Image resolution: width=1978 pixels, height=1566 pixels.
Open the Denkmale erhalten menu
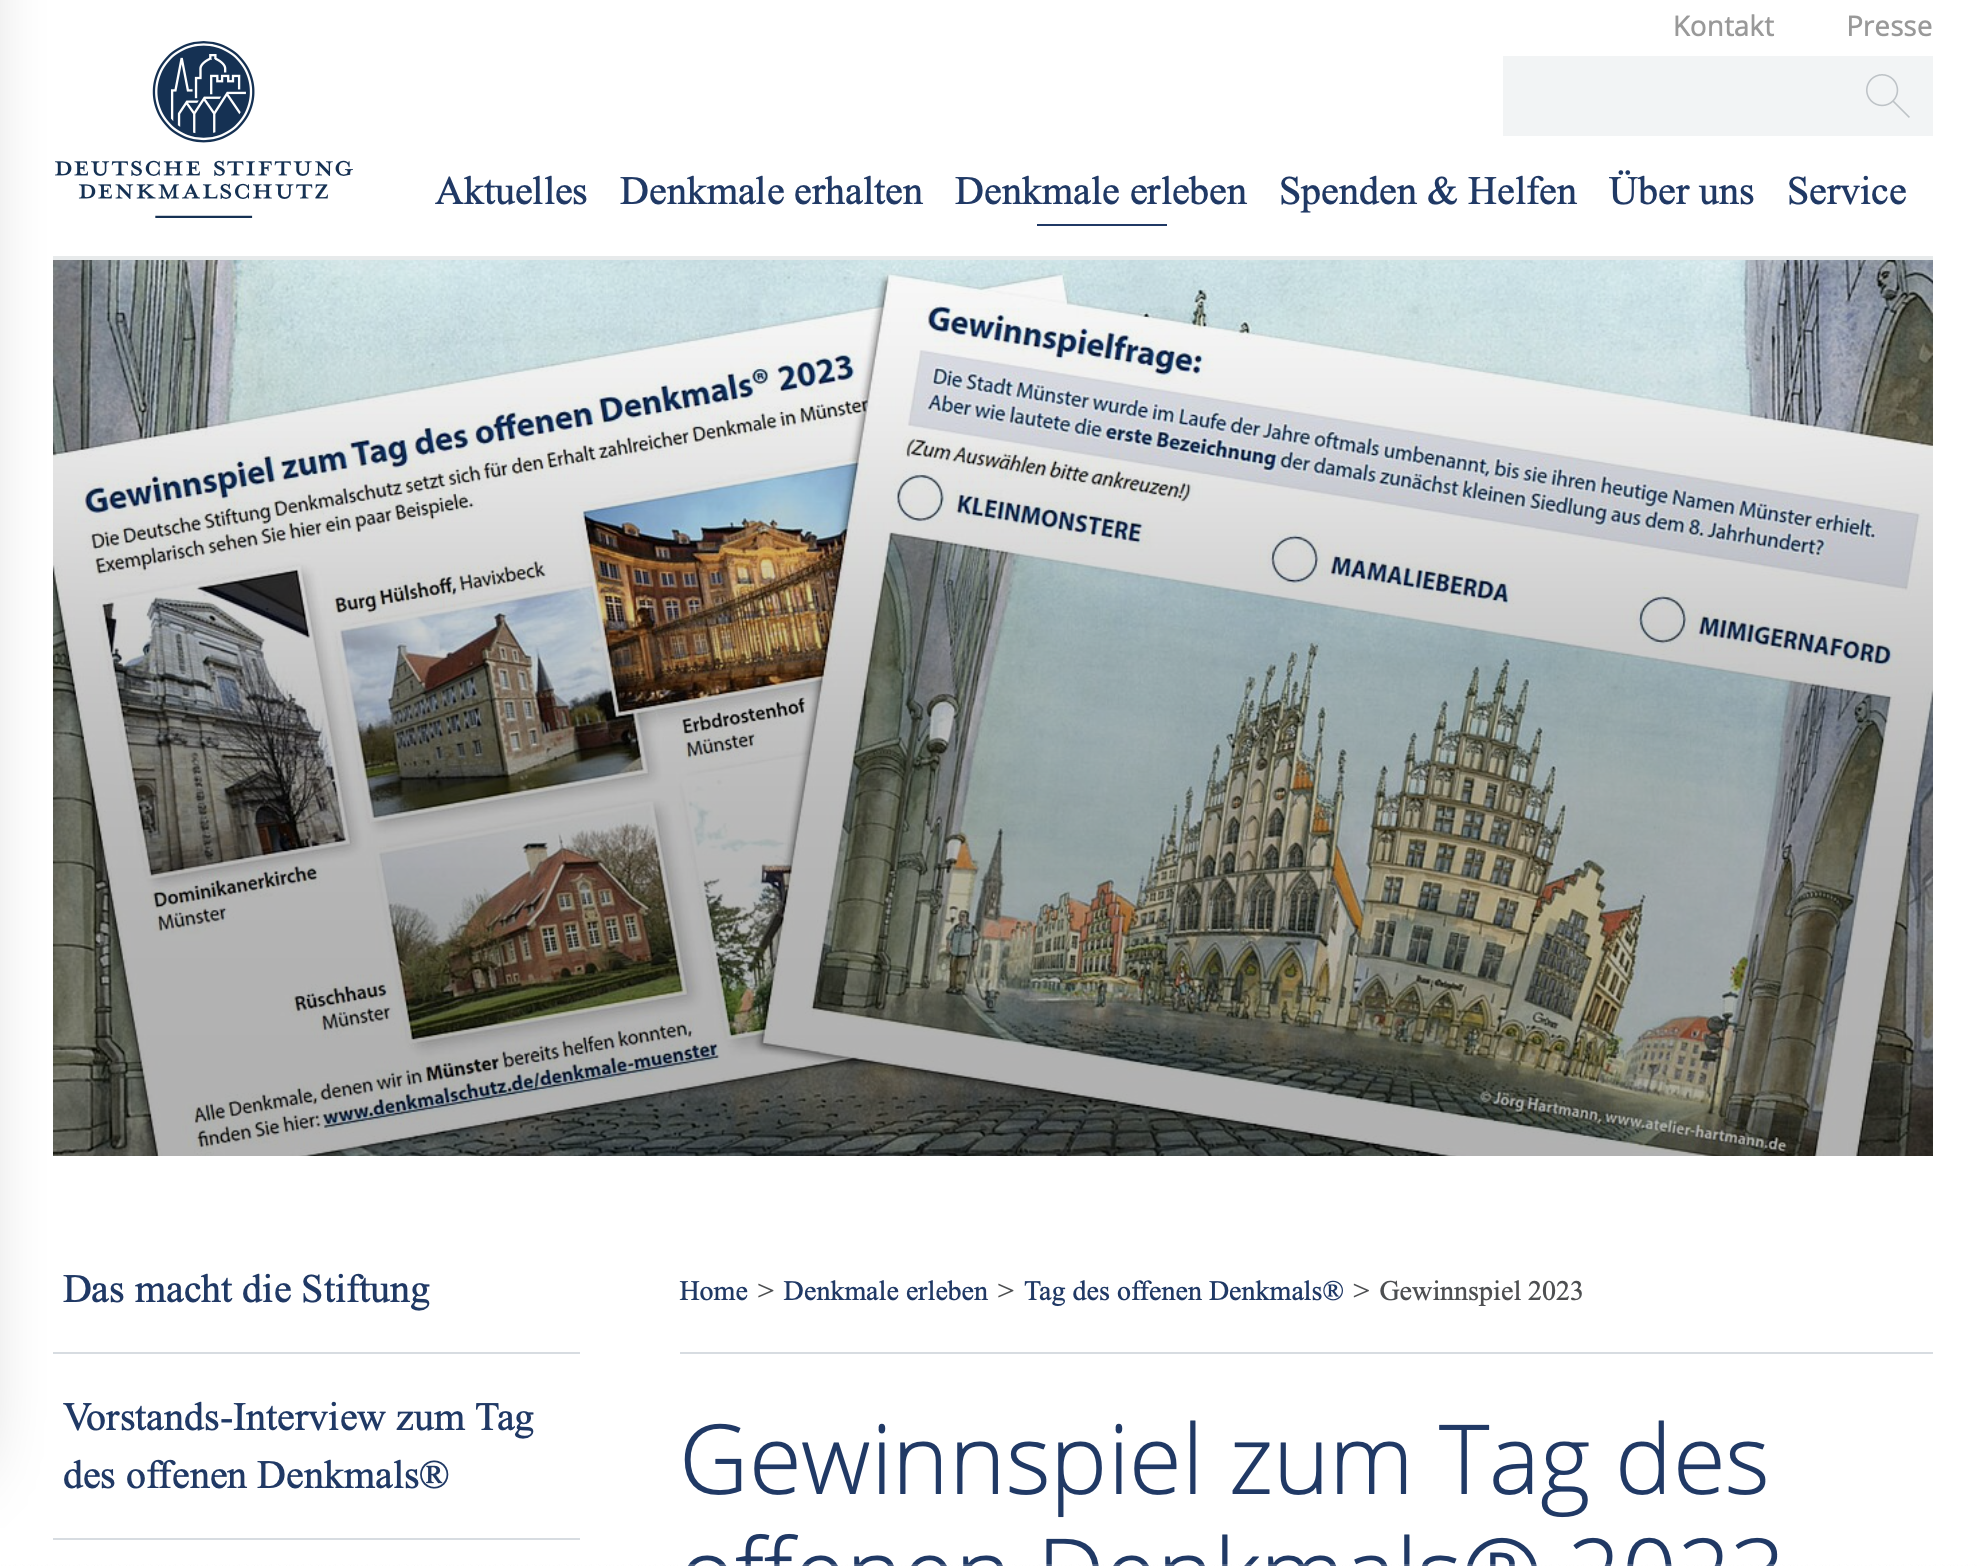770,191
